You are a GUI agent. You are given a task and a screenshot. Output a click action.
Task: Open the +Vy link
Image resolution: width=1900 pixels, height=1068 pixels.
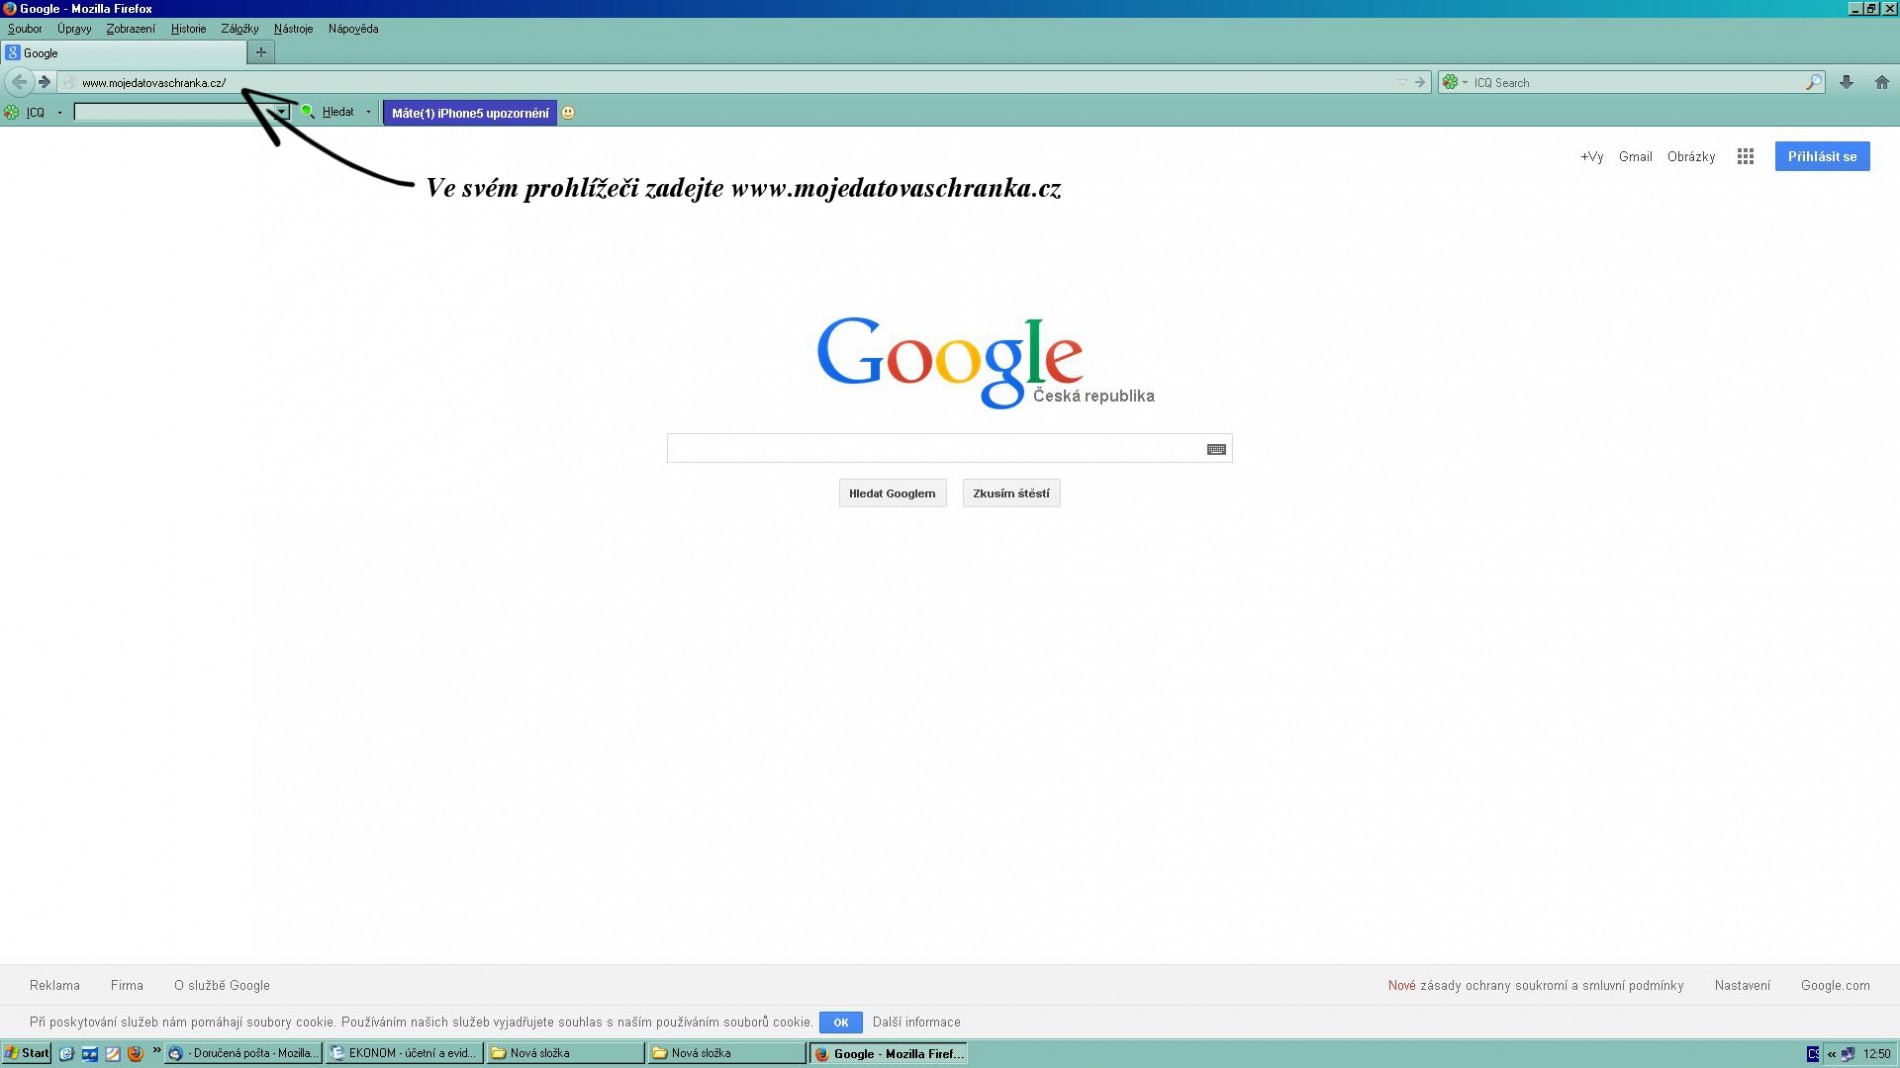[x=1591, y=157]
